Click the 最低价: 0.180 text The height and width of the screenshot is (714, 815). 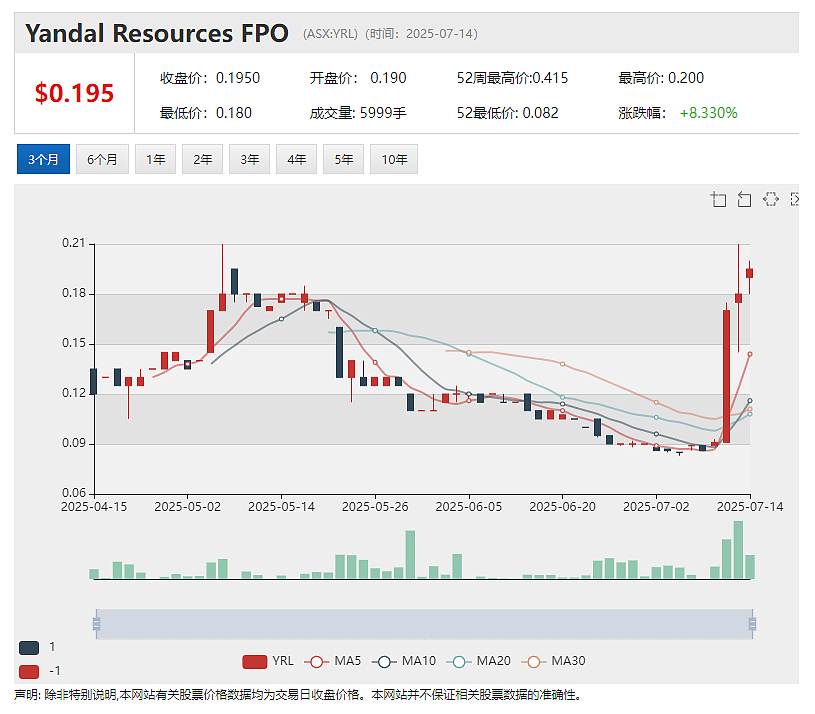(206, 113)
